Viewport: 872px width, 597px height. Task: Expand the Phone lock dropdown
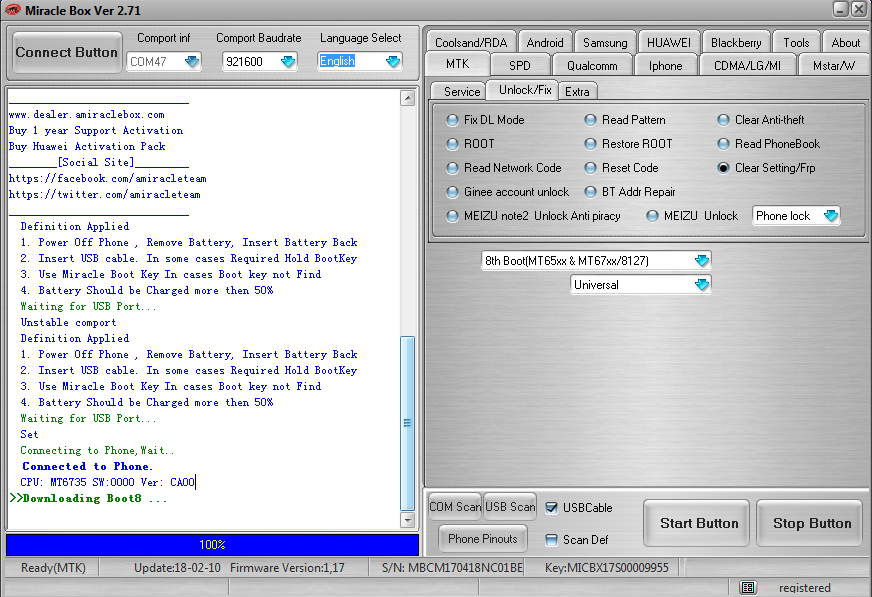pyautogui.click(x=831, y=216)
